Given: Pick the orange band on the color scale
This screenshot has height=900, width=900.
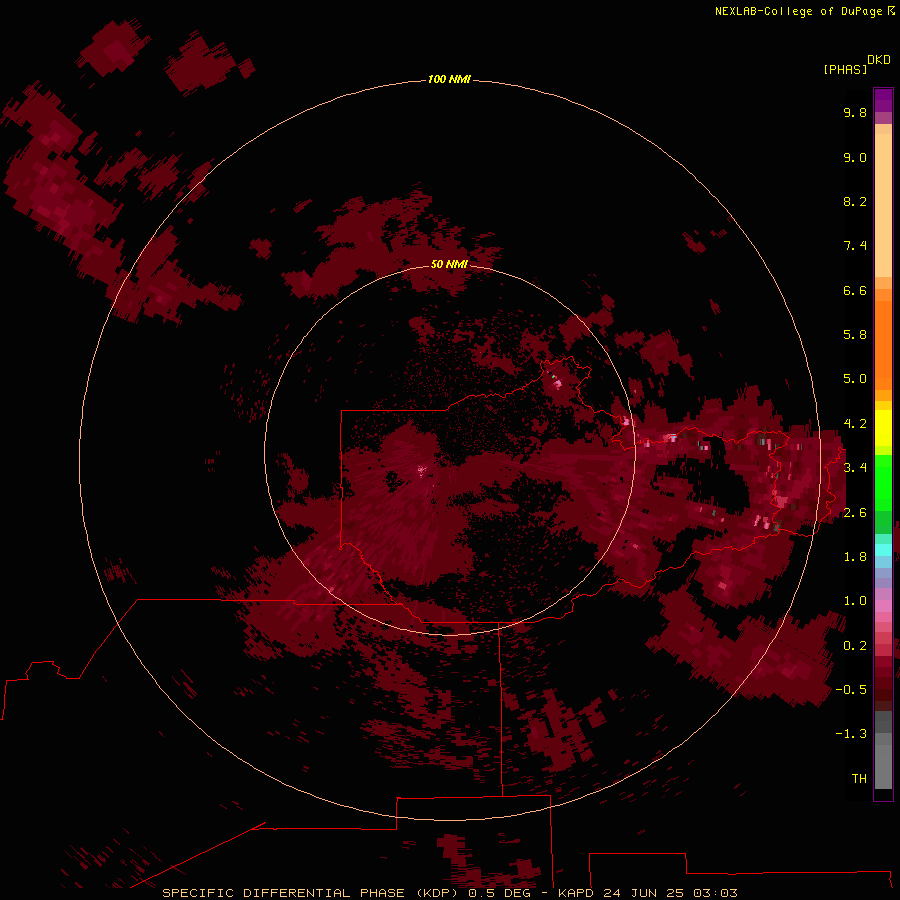Looking at the screenshot, I should [883, 346].
